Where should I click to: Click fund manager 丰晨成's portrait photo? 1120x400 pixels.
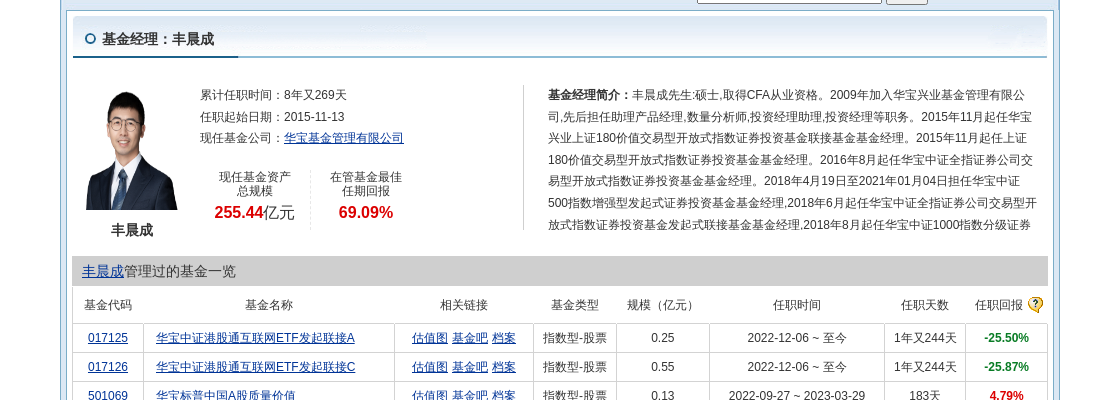[131, 150]
